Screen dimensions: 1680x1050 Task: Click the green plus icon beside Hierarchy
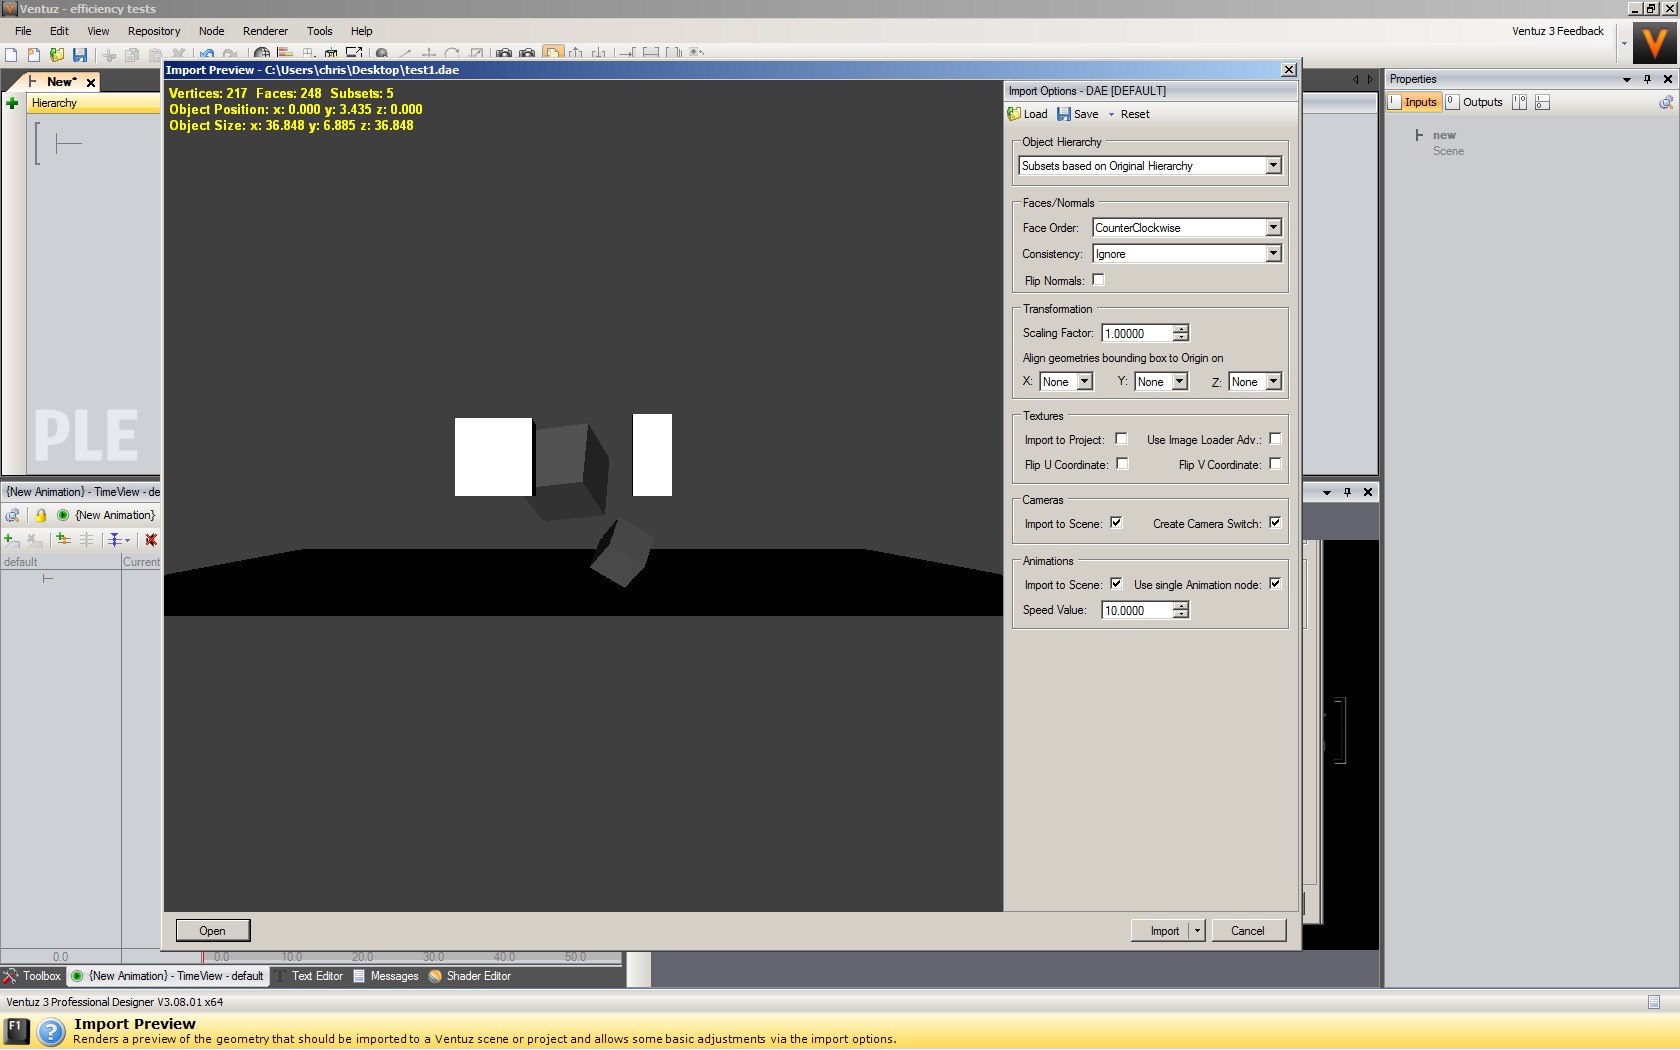coord(12,103)
